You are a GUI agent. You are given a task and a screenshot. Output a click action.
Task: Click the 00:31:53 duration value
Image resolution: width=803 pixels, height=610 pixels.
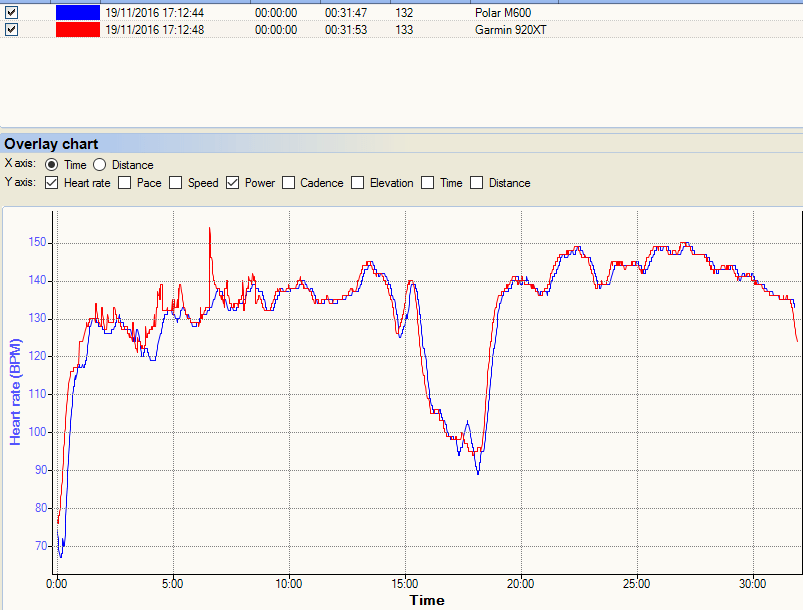345,29
